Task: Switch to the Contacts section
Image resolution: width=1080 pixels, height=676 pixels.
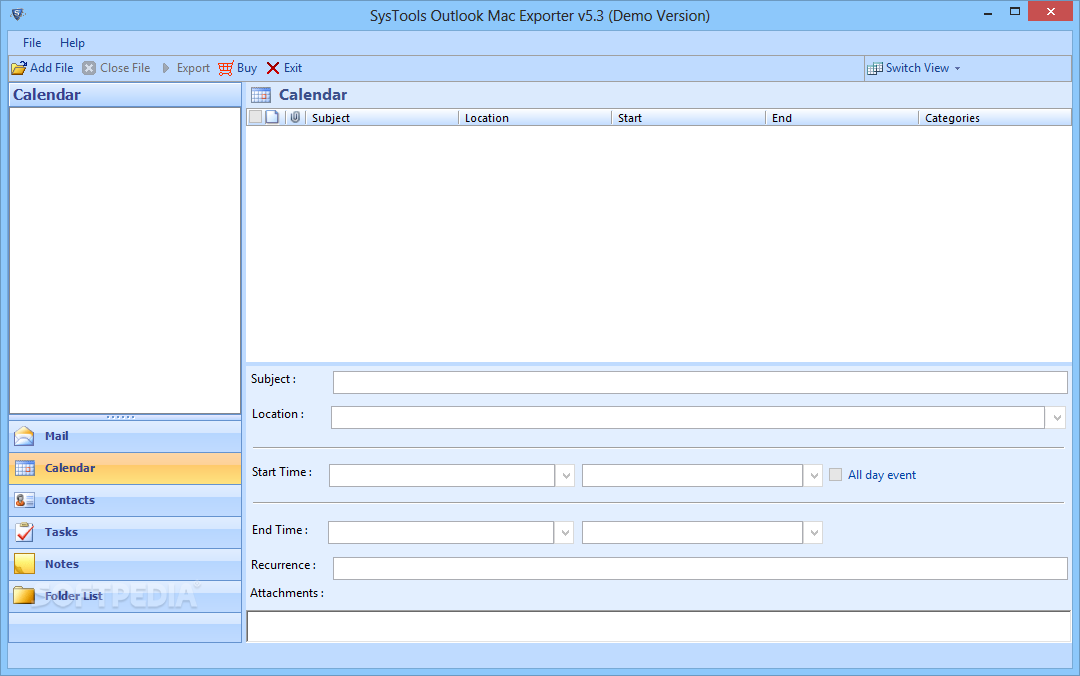Action: click(x=125, y=500)
